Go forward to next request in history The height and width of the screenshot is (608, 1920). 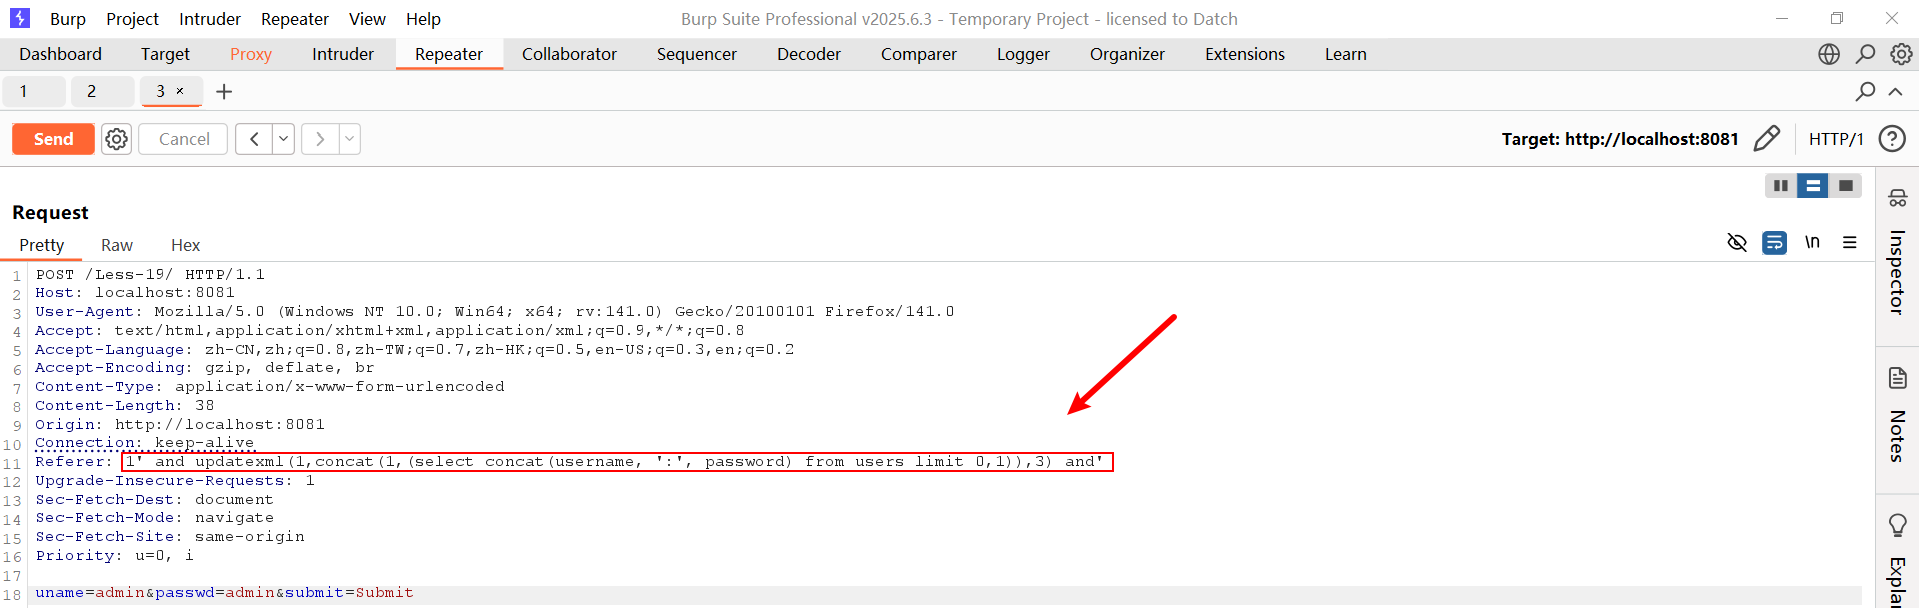pos(320,139)
